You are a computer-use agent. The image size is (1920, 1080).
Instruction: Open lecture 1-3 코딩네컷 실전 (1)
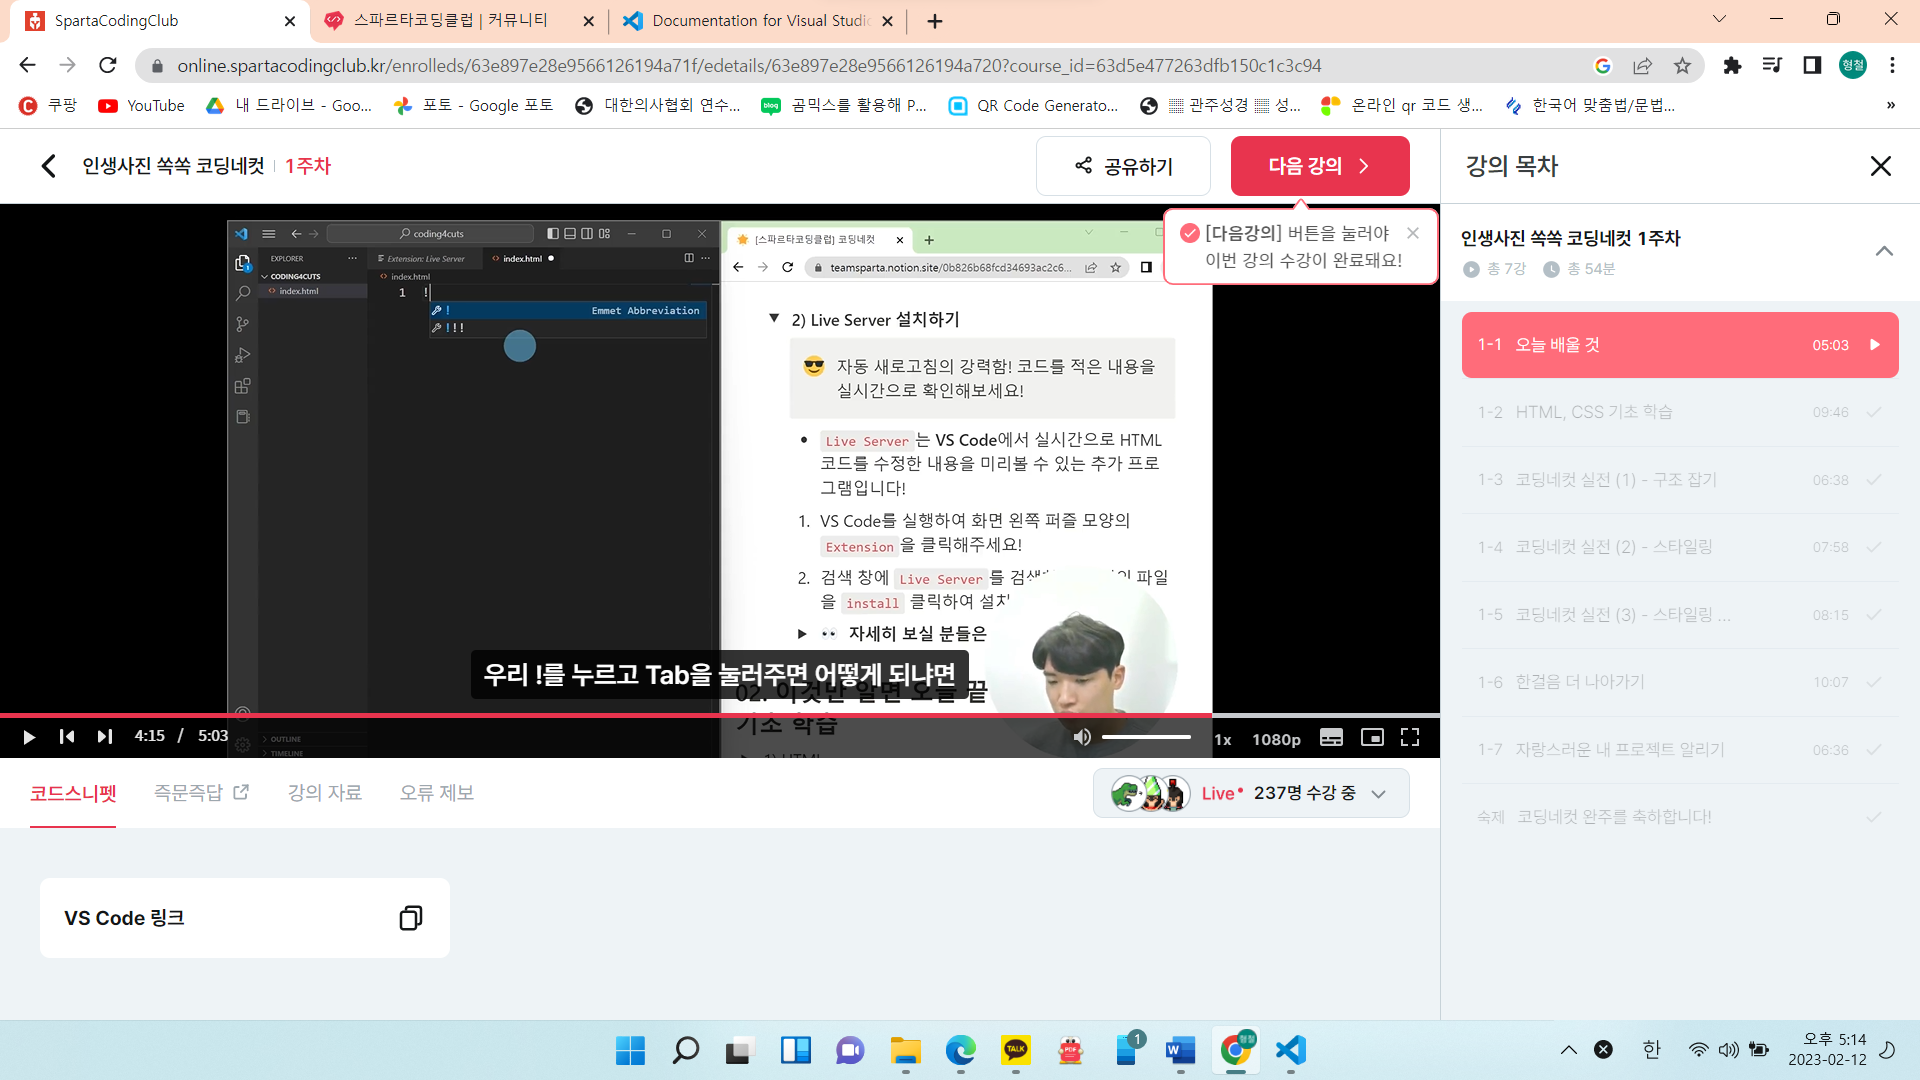[x=1680, y=480]
